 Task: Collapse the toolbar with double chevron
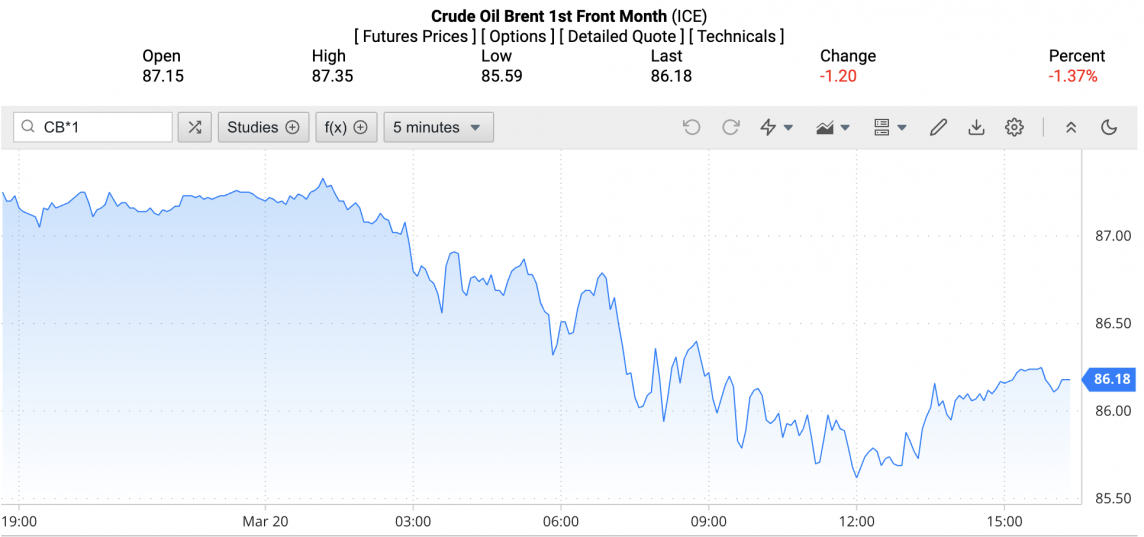[1070, 127]
